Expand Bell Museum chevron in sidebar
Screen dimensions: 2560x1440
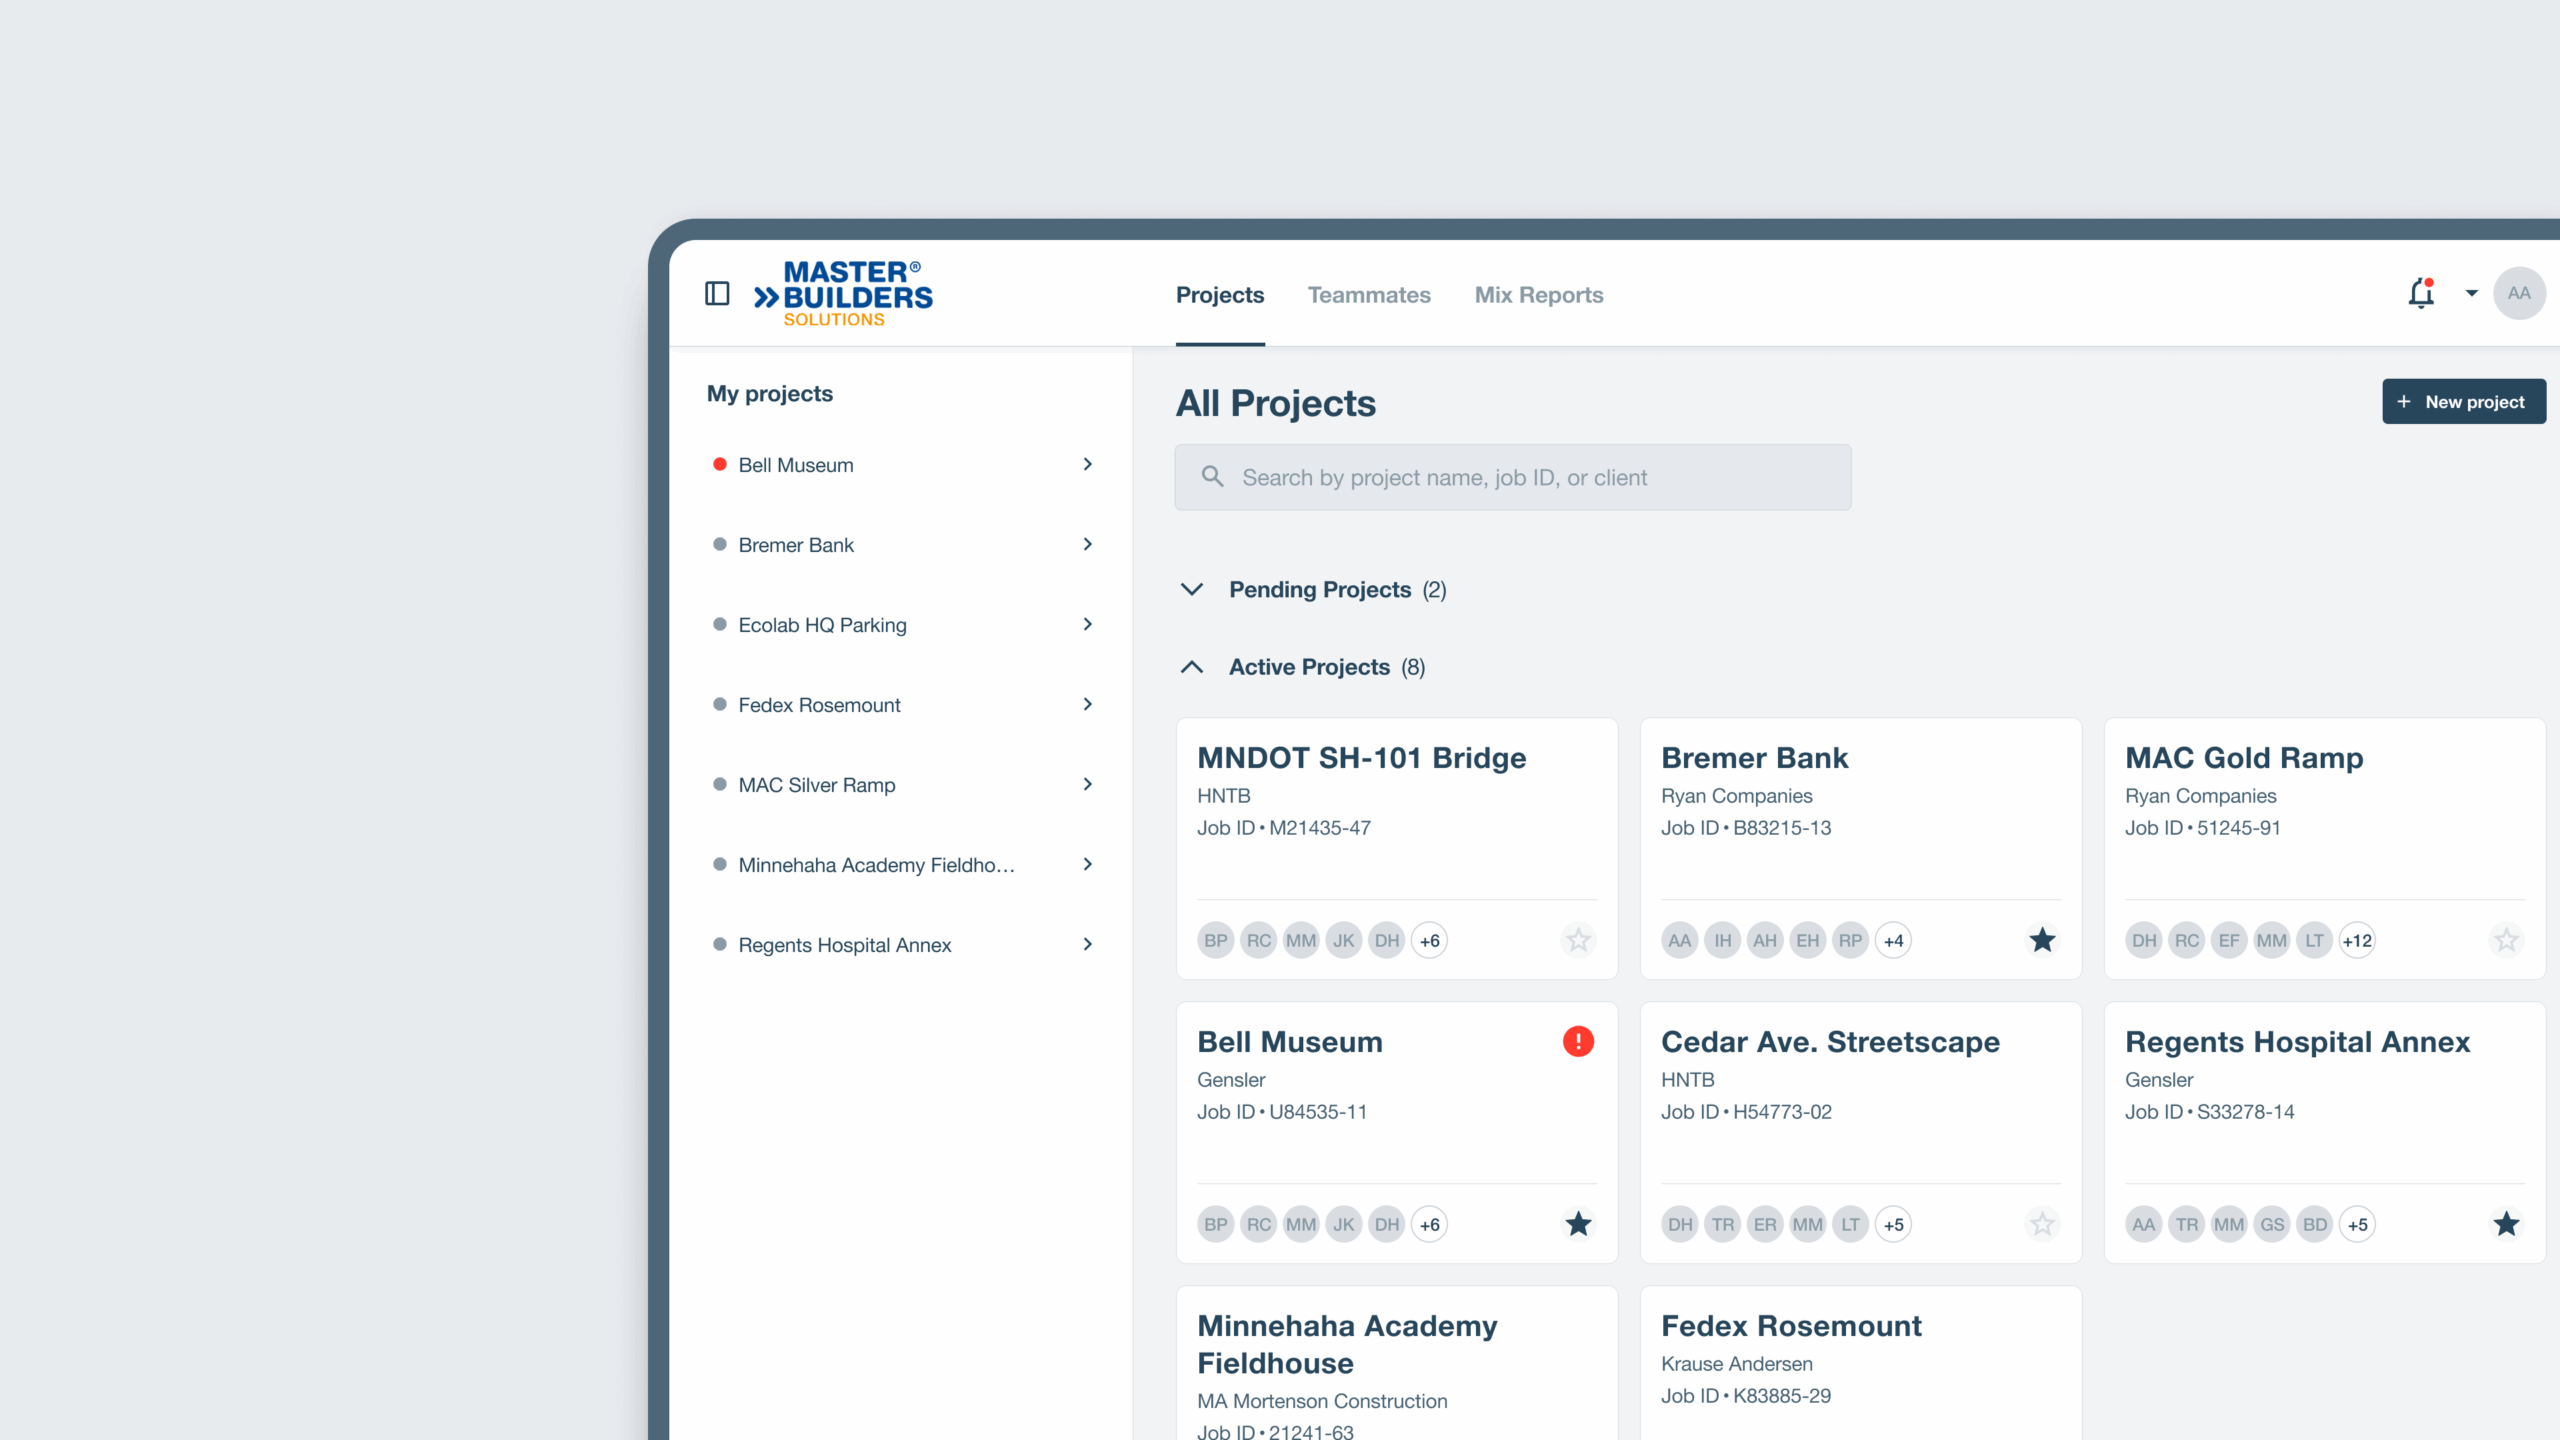[x=1088, y=464]
